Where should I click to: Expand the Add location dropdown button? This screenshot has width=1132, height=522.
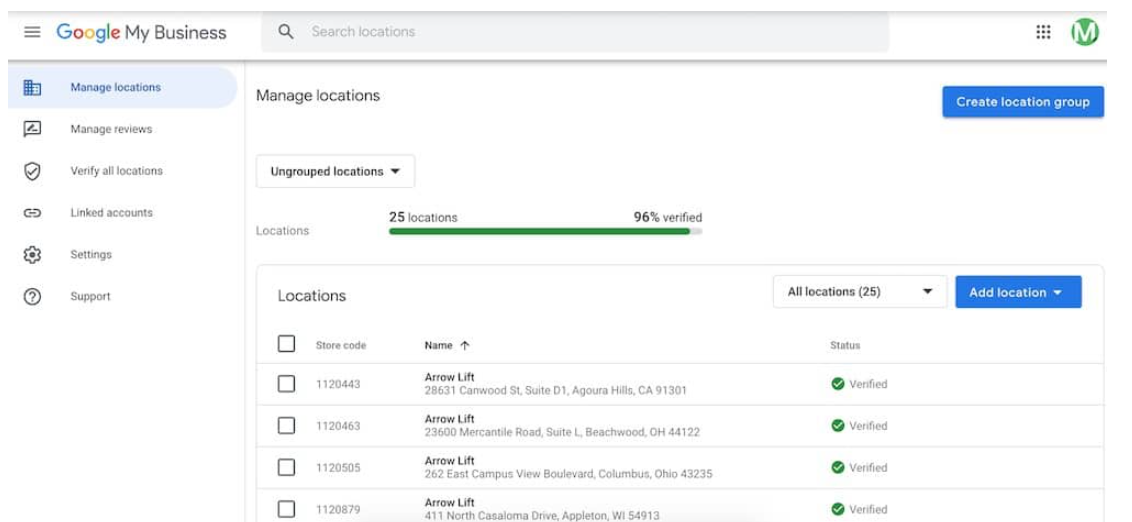tap(1018, 292)
